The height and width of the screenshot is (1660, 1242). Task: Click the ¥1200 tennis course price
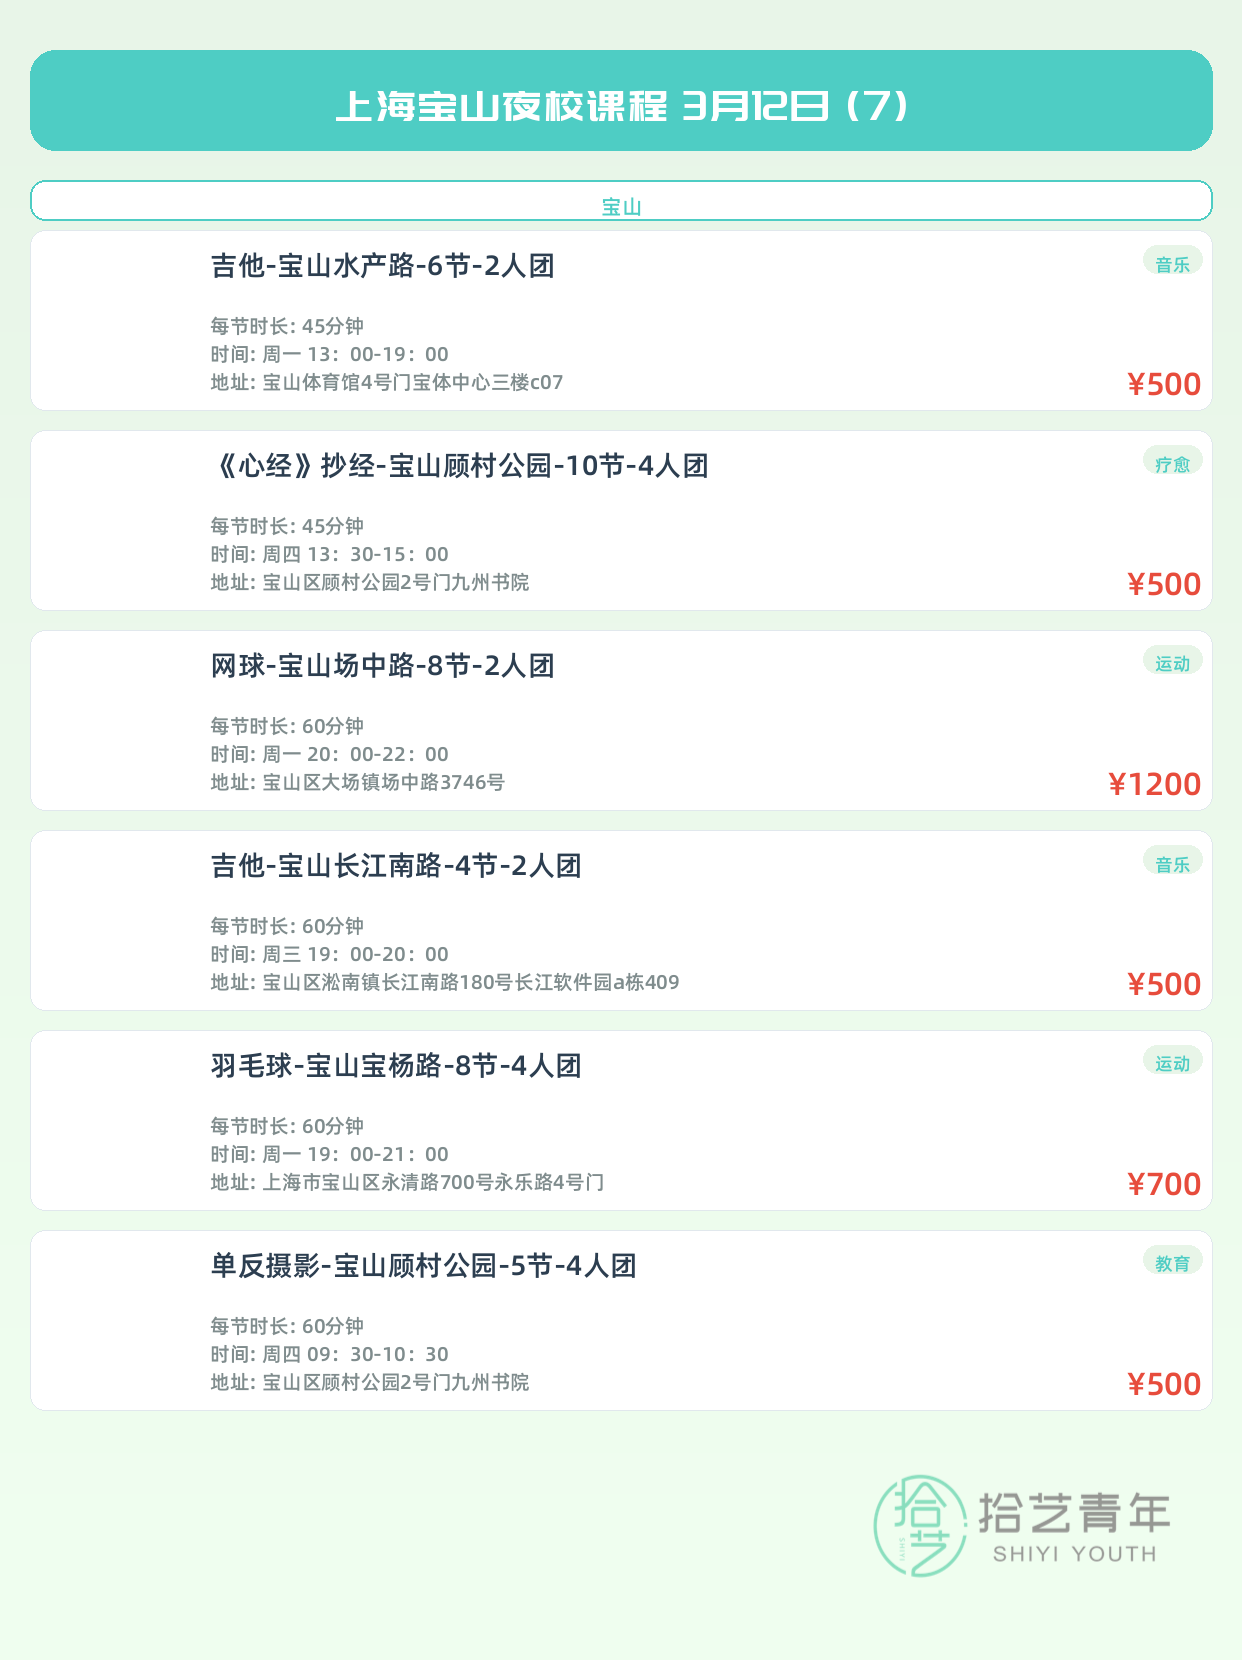tap(1154, 784)
